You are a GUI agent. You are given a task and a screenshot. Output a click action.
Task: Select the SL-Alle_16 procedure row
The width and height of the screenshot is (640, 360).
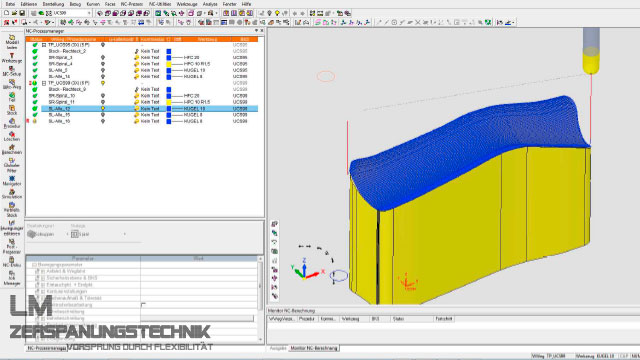point(142,121)
